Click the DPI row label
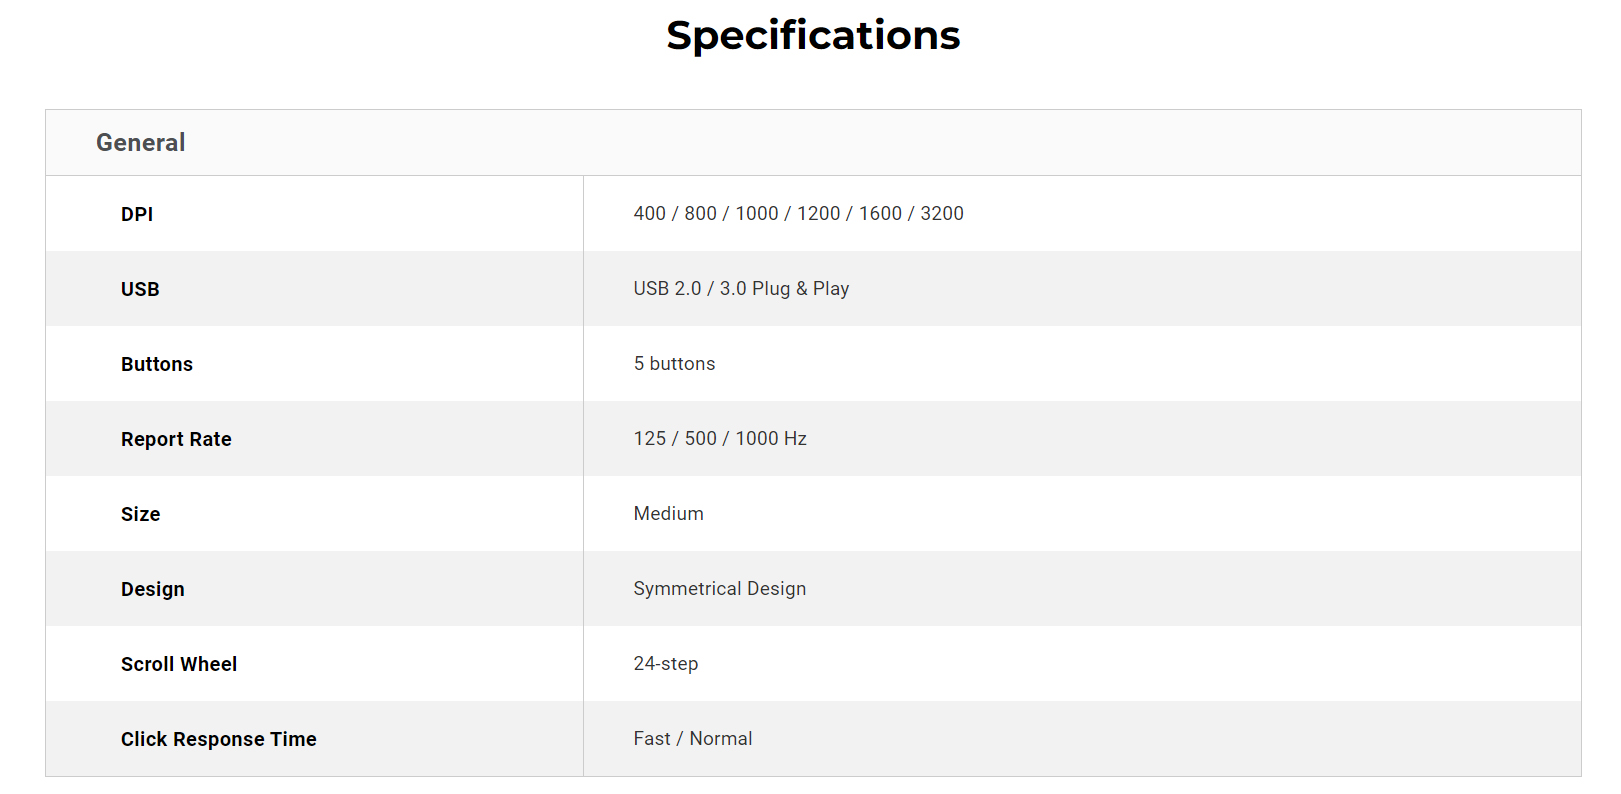 pyautogui.click(x=137, y=214)
